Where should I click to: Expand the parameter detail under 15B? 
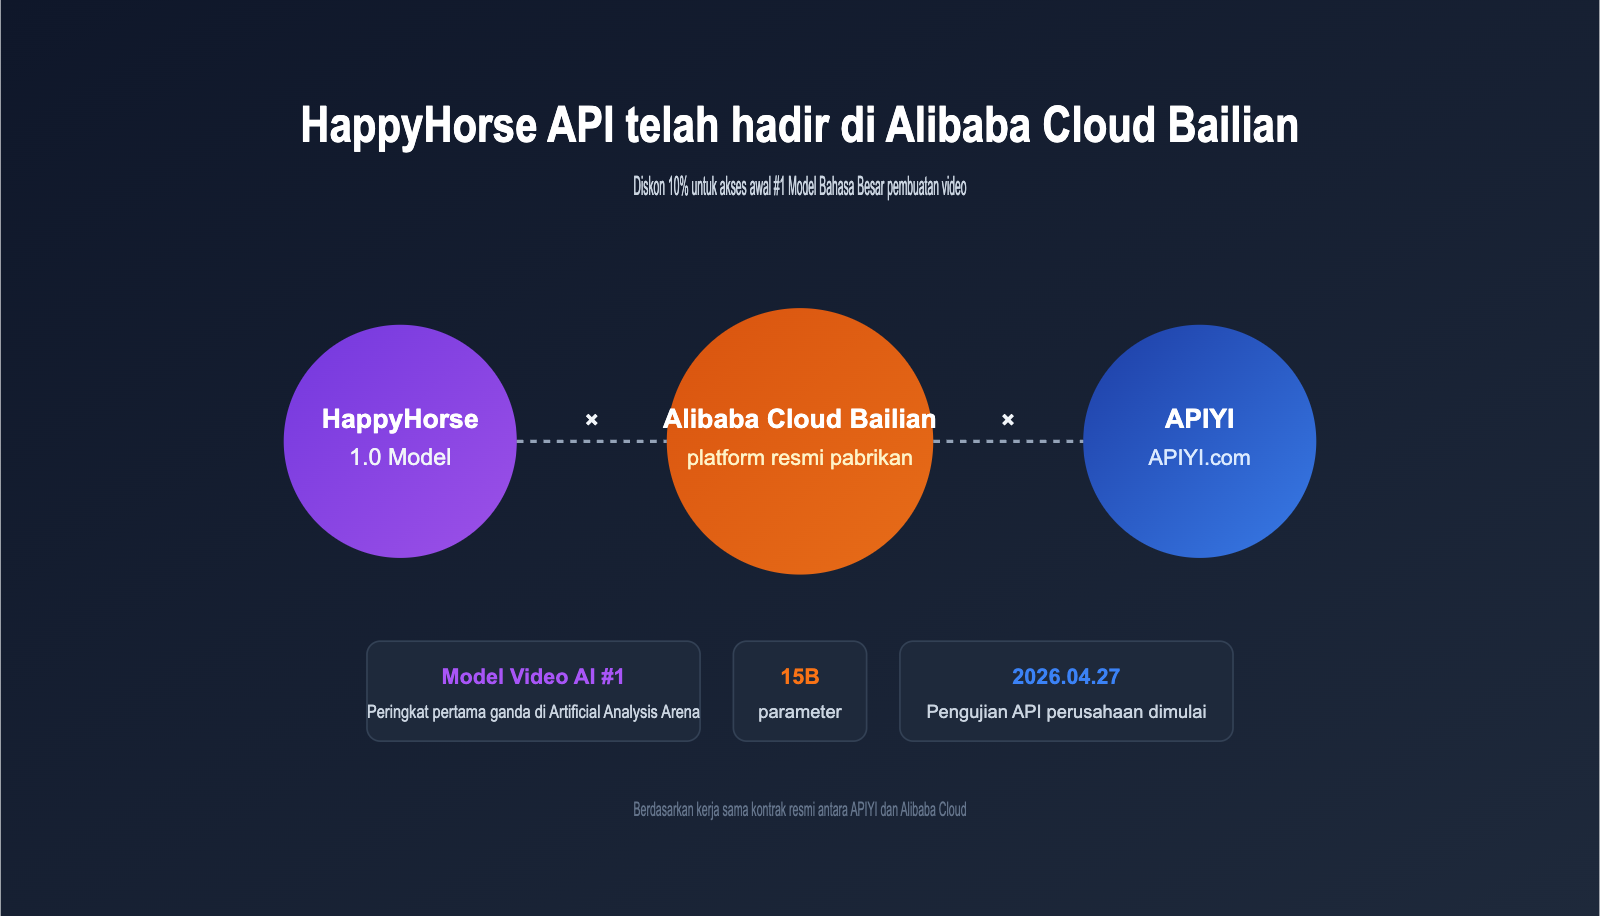[x=800, y=712]
